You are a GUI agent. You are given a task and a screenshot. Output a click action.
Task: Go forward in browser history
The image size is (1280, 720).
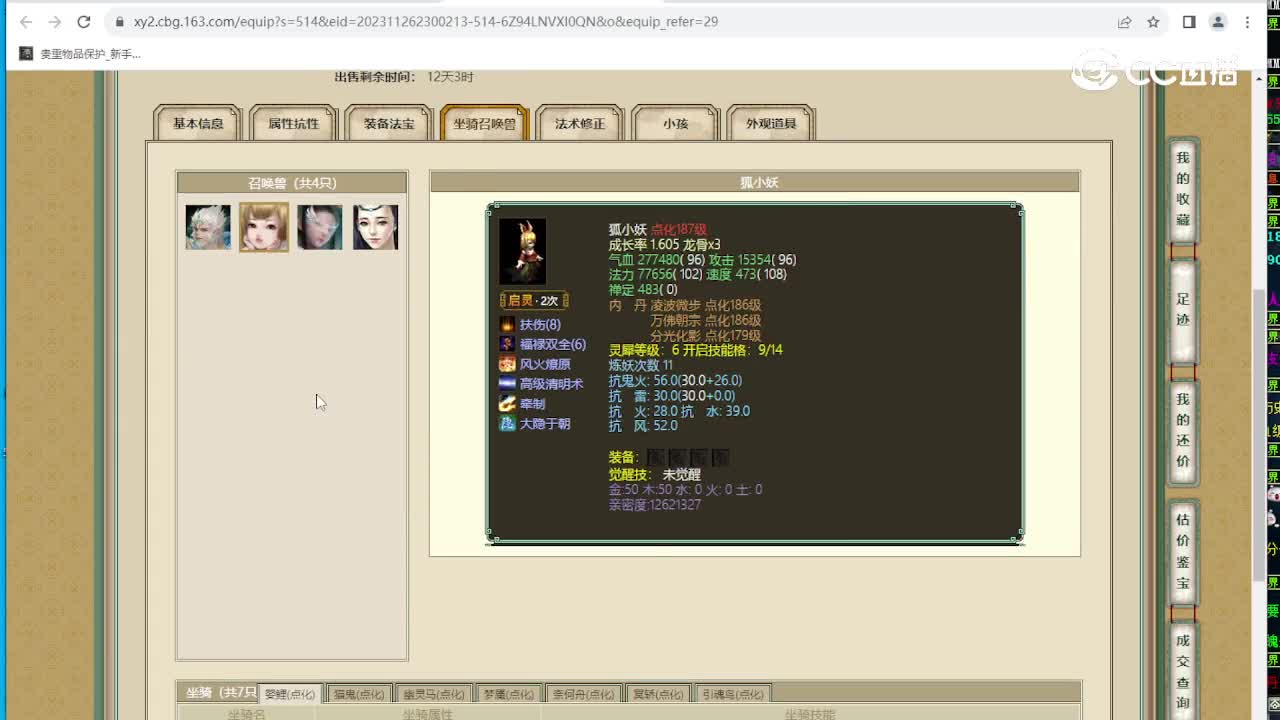pos(55,21)
